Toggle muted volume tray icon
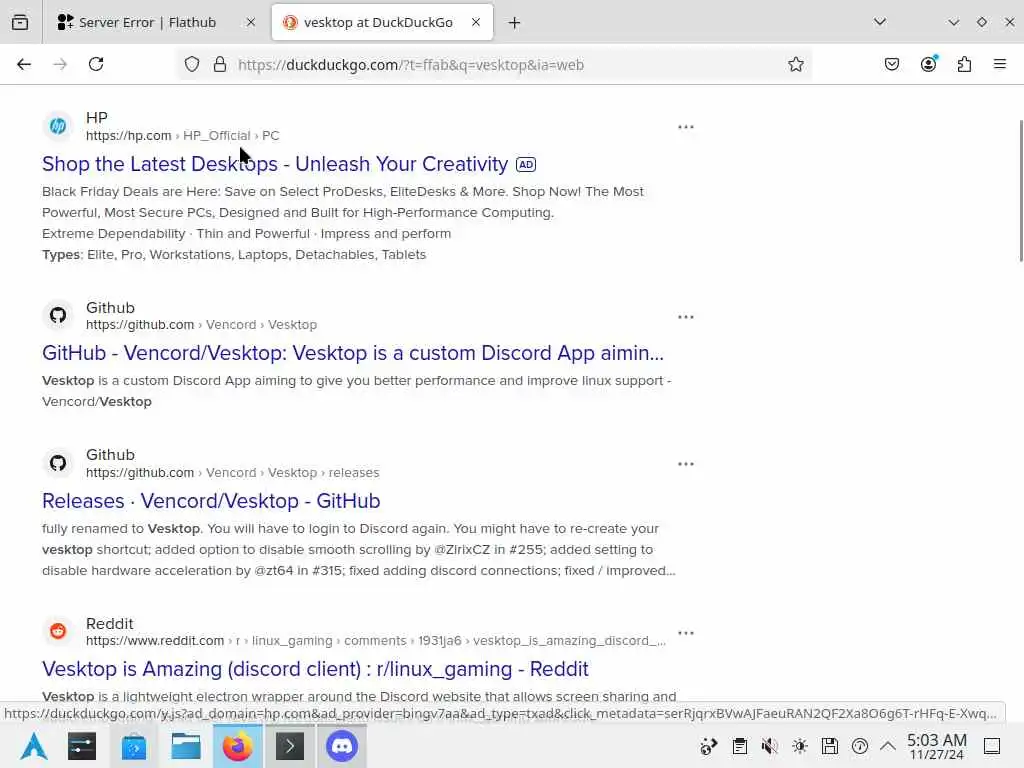The image size is (1024, 768). pyautogui.click(x=769, y=746)
